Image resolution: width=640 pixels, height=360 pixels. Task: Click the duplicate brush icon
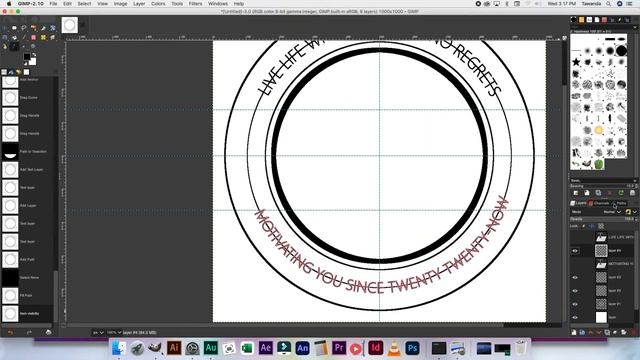pos(598,193)
